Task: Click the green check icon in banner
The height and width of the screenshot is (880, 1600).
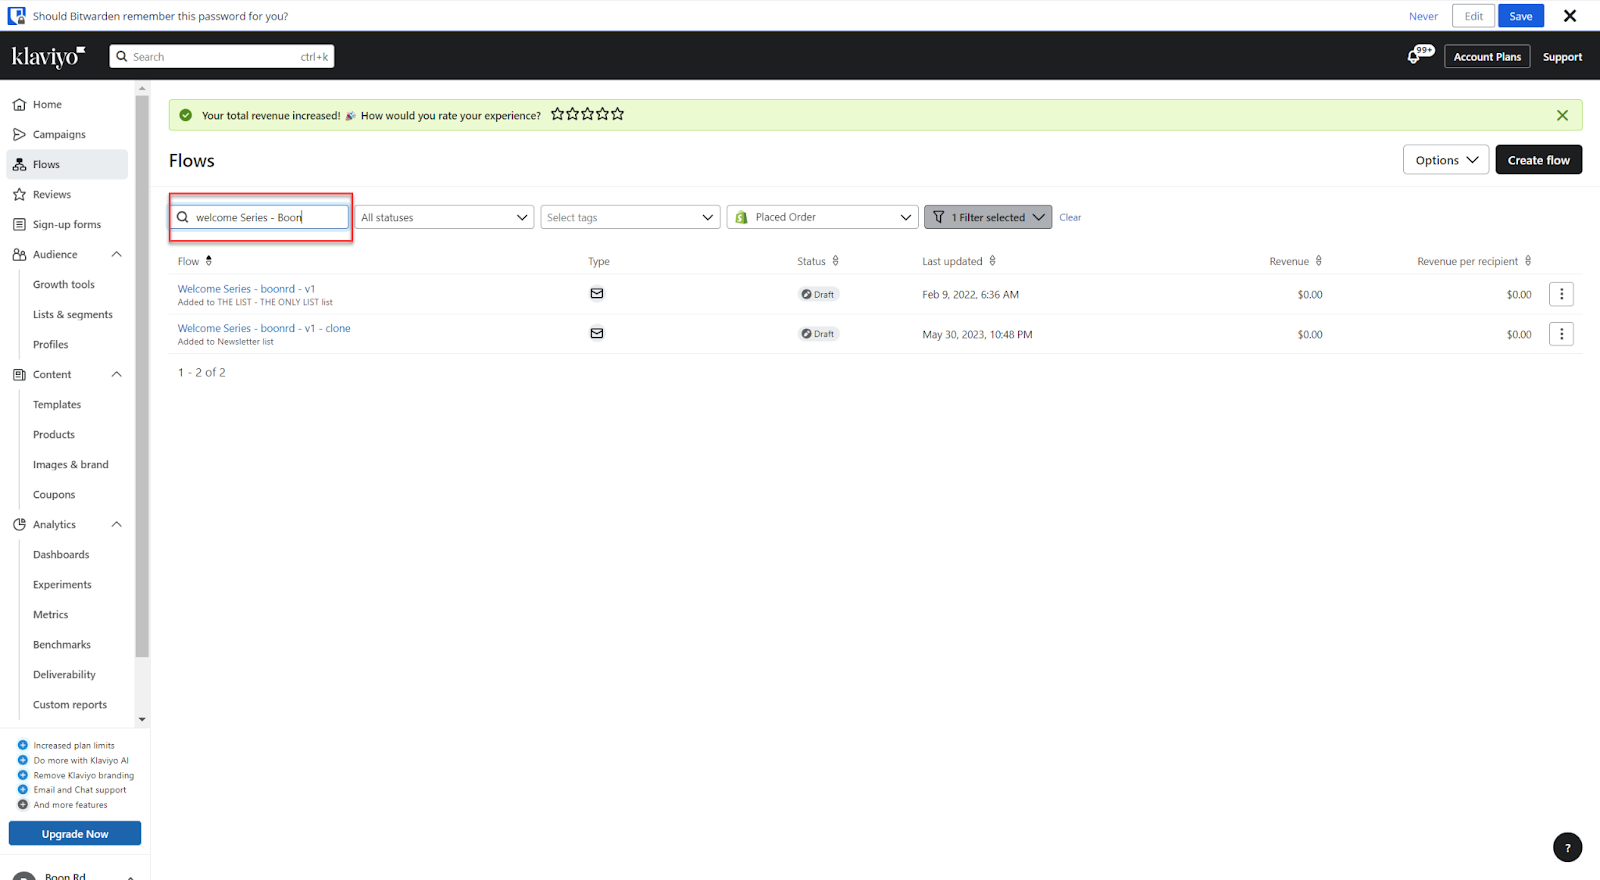Action: (185, 115)
